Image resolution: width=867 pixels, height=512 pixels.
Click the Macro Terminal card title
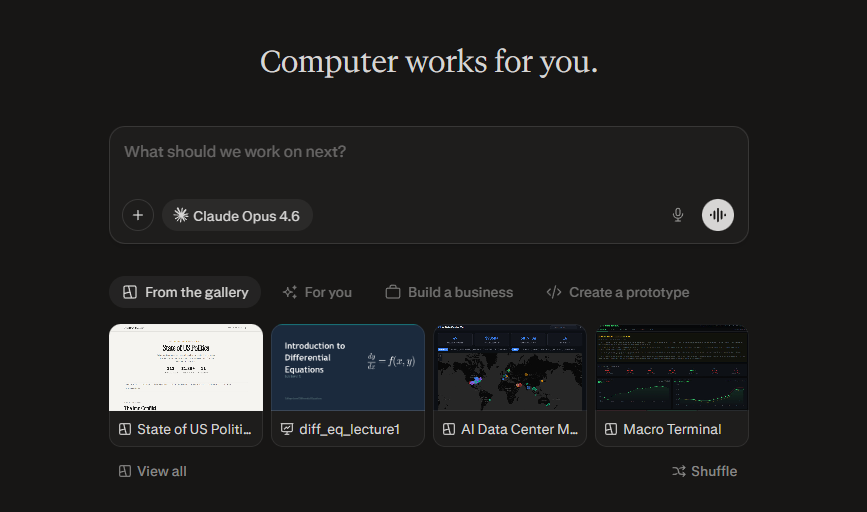tap(672, 429)
